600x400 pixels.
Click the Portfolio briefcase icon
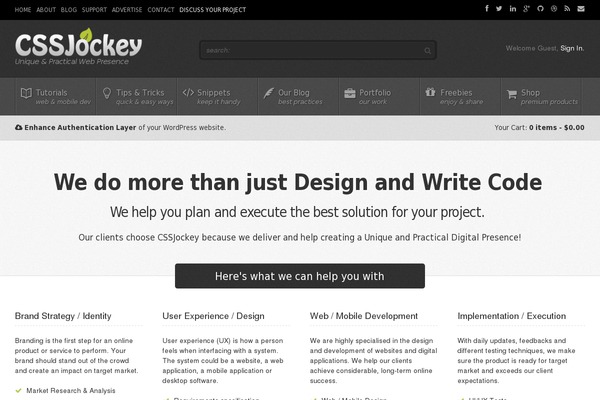(x=350, y=93)
